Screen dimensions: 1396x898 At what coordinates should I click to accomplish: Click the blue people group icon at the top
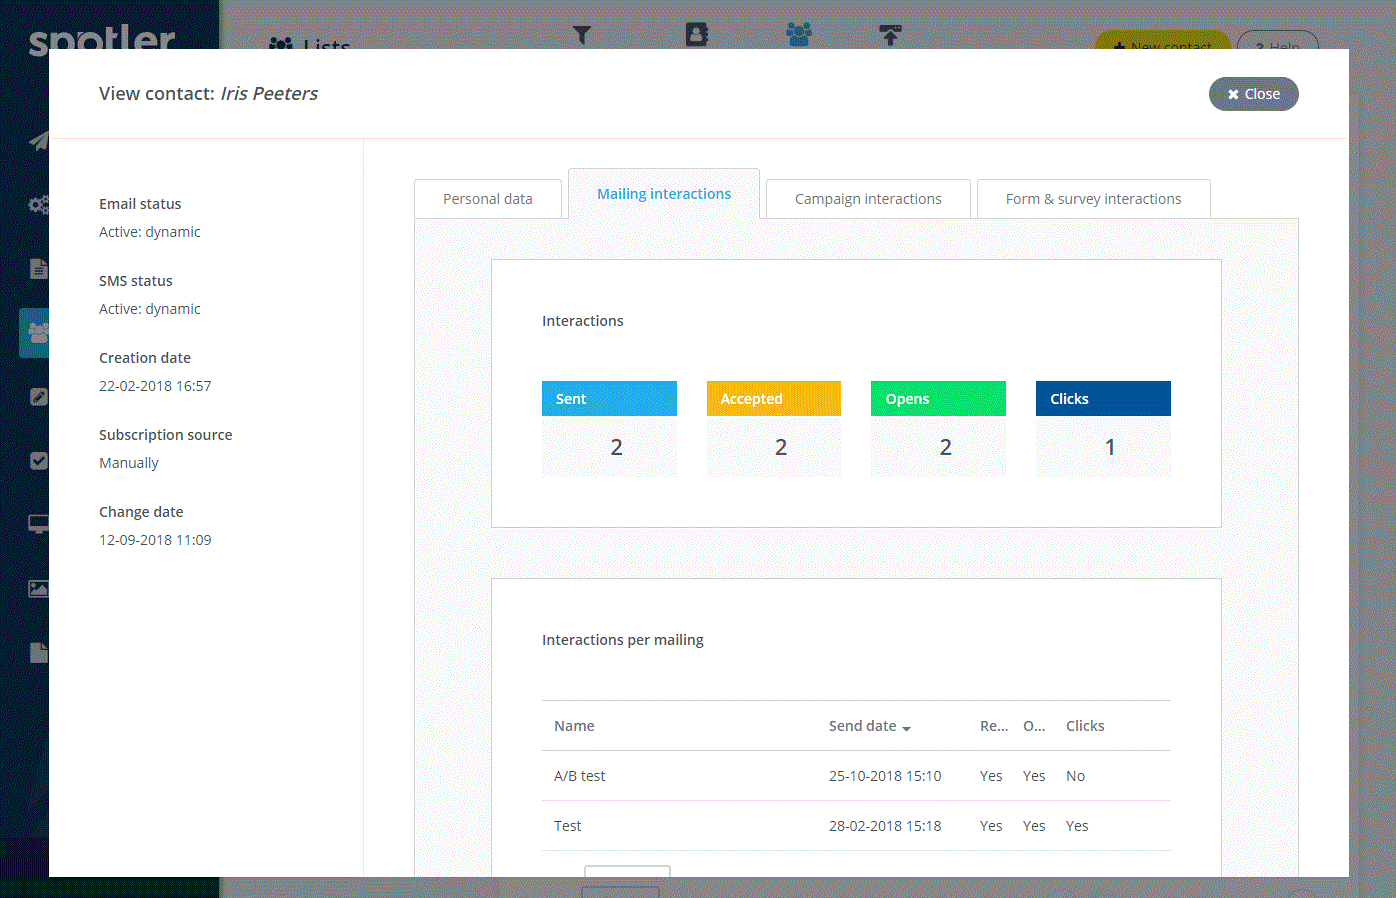coord(799,35)
